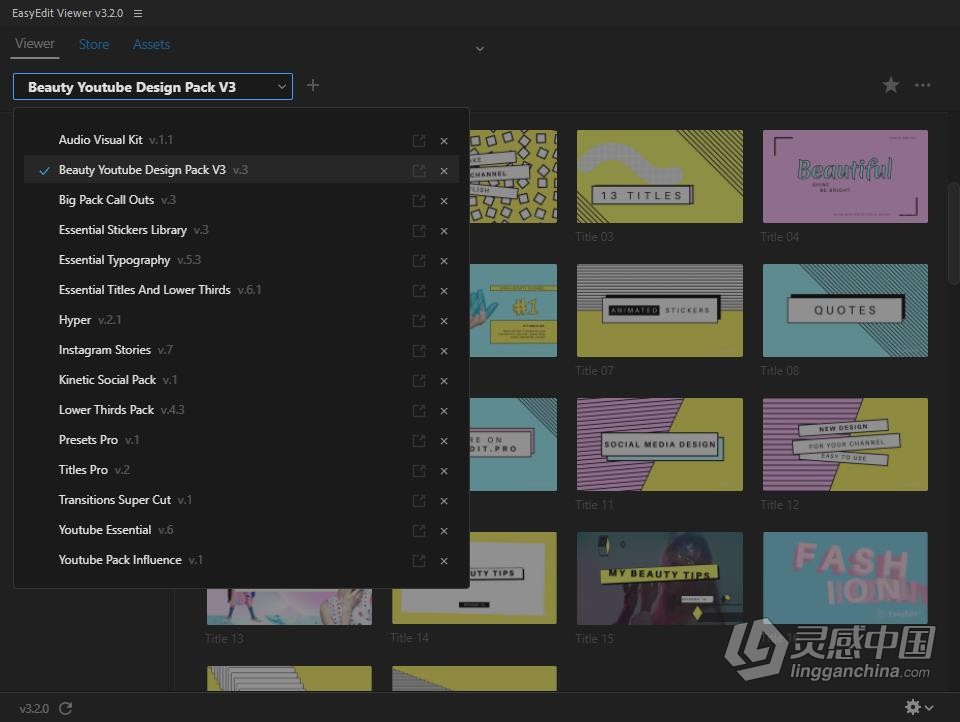The height and width of the screenshot is (722, 960).
Task: Remove Kinetic Social Pack using X
Action: [x=444, y=381]
